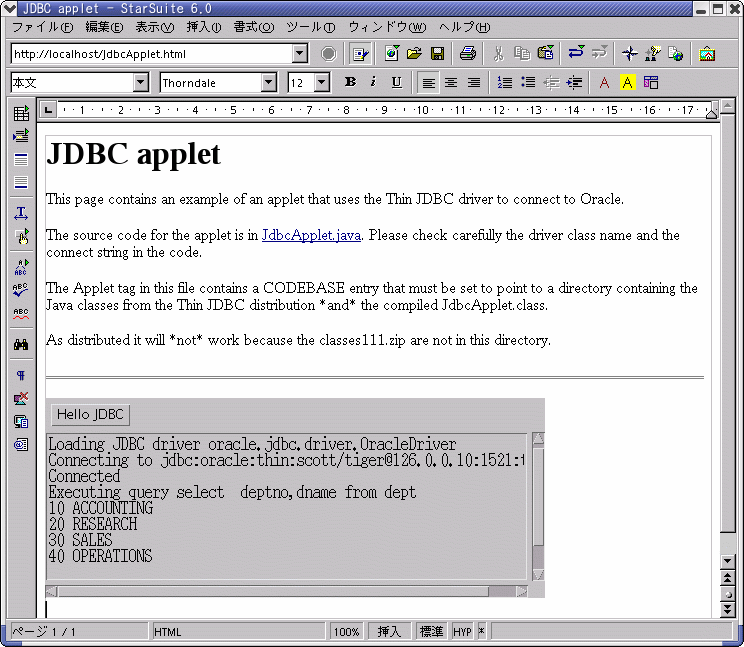Image resolution: width=744 pixels, height=647 pixels.
Task: Expand the URL address dropdown
Action: click(300, 54)
